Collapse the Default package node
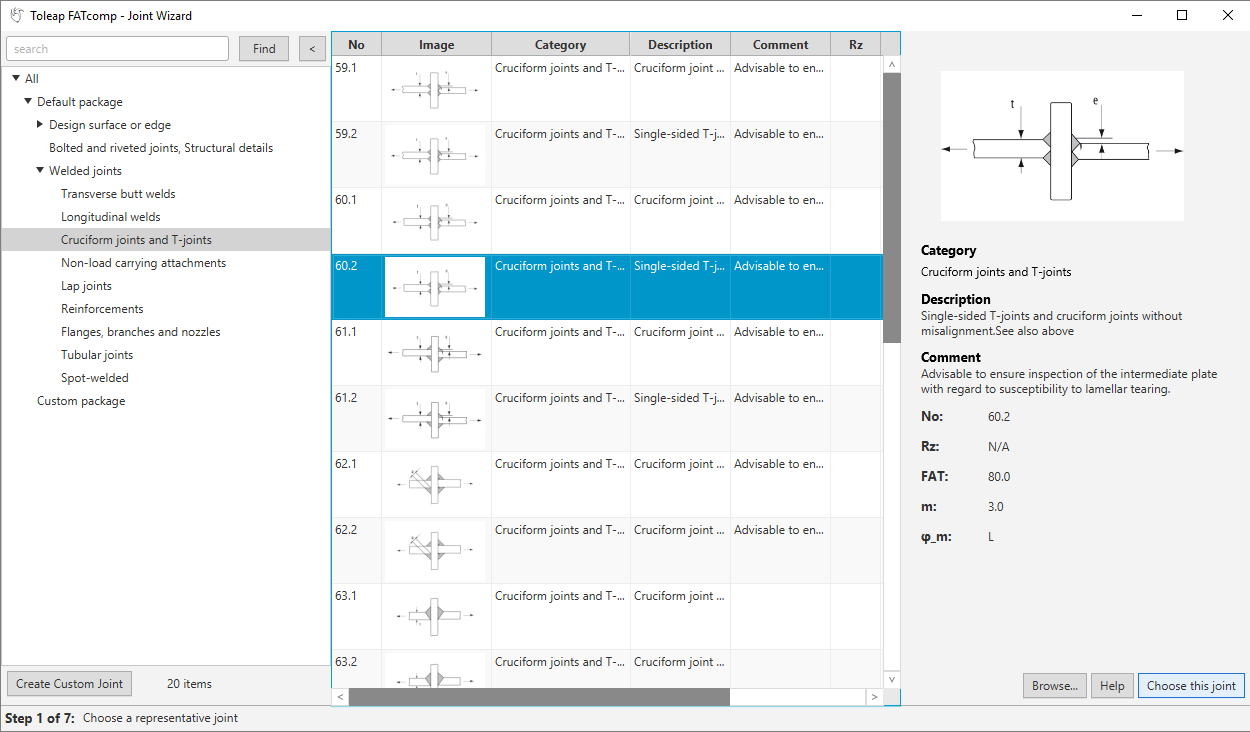 [x=28, y=102]
